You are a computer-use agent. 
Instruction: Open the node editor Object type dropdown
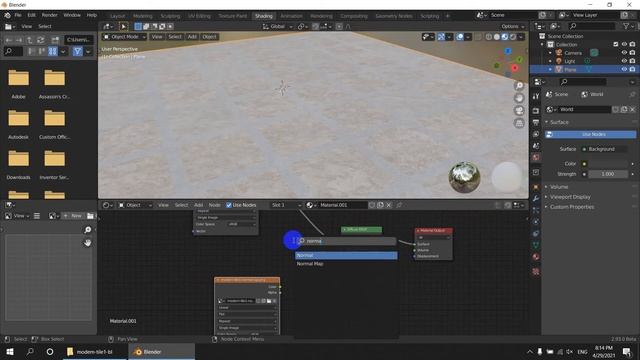[135, 205]
